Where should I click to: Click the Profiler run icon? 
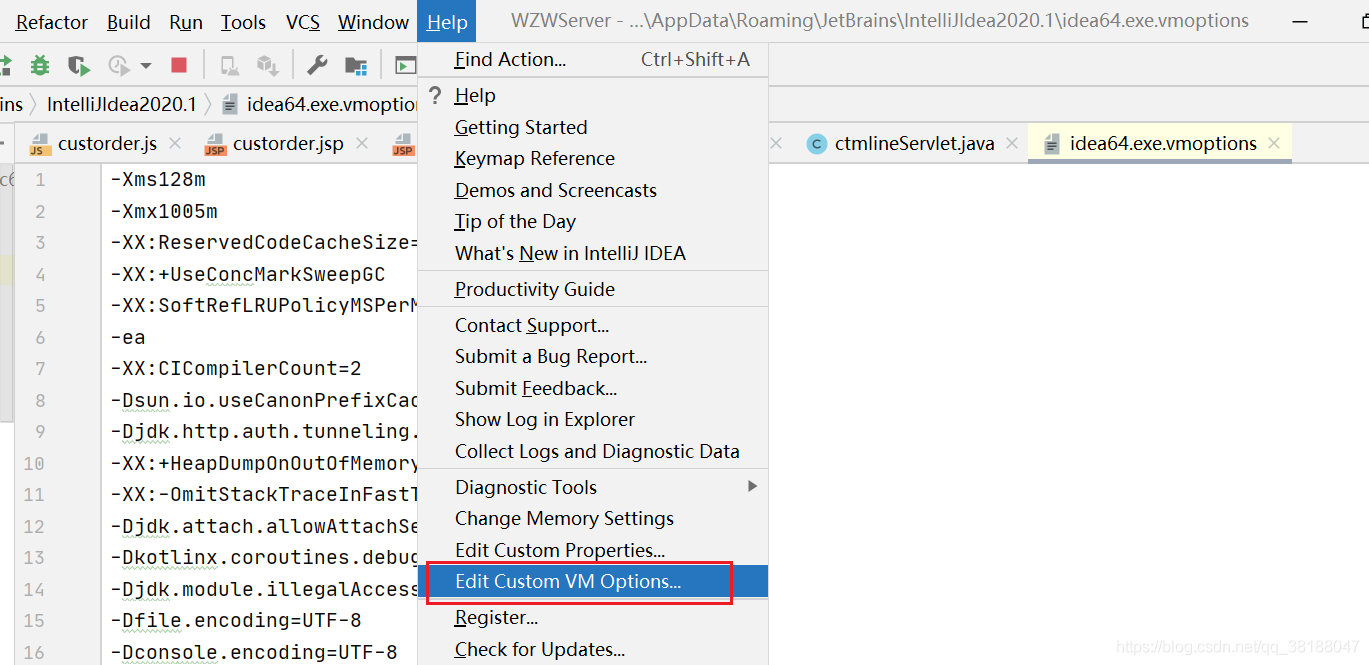[x=119, y=66]
